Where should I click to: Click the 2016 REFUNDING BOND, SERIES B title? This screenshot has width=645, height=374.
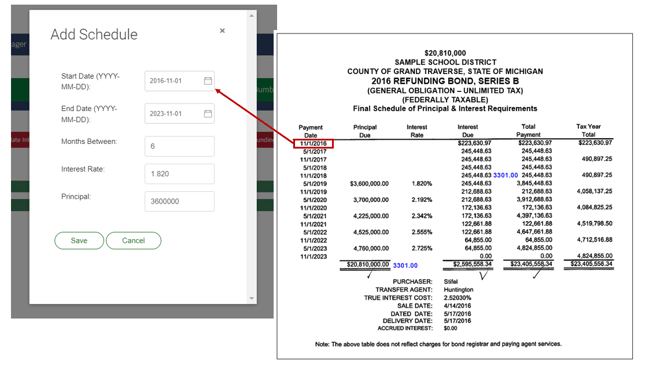click(445, 81)
